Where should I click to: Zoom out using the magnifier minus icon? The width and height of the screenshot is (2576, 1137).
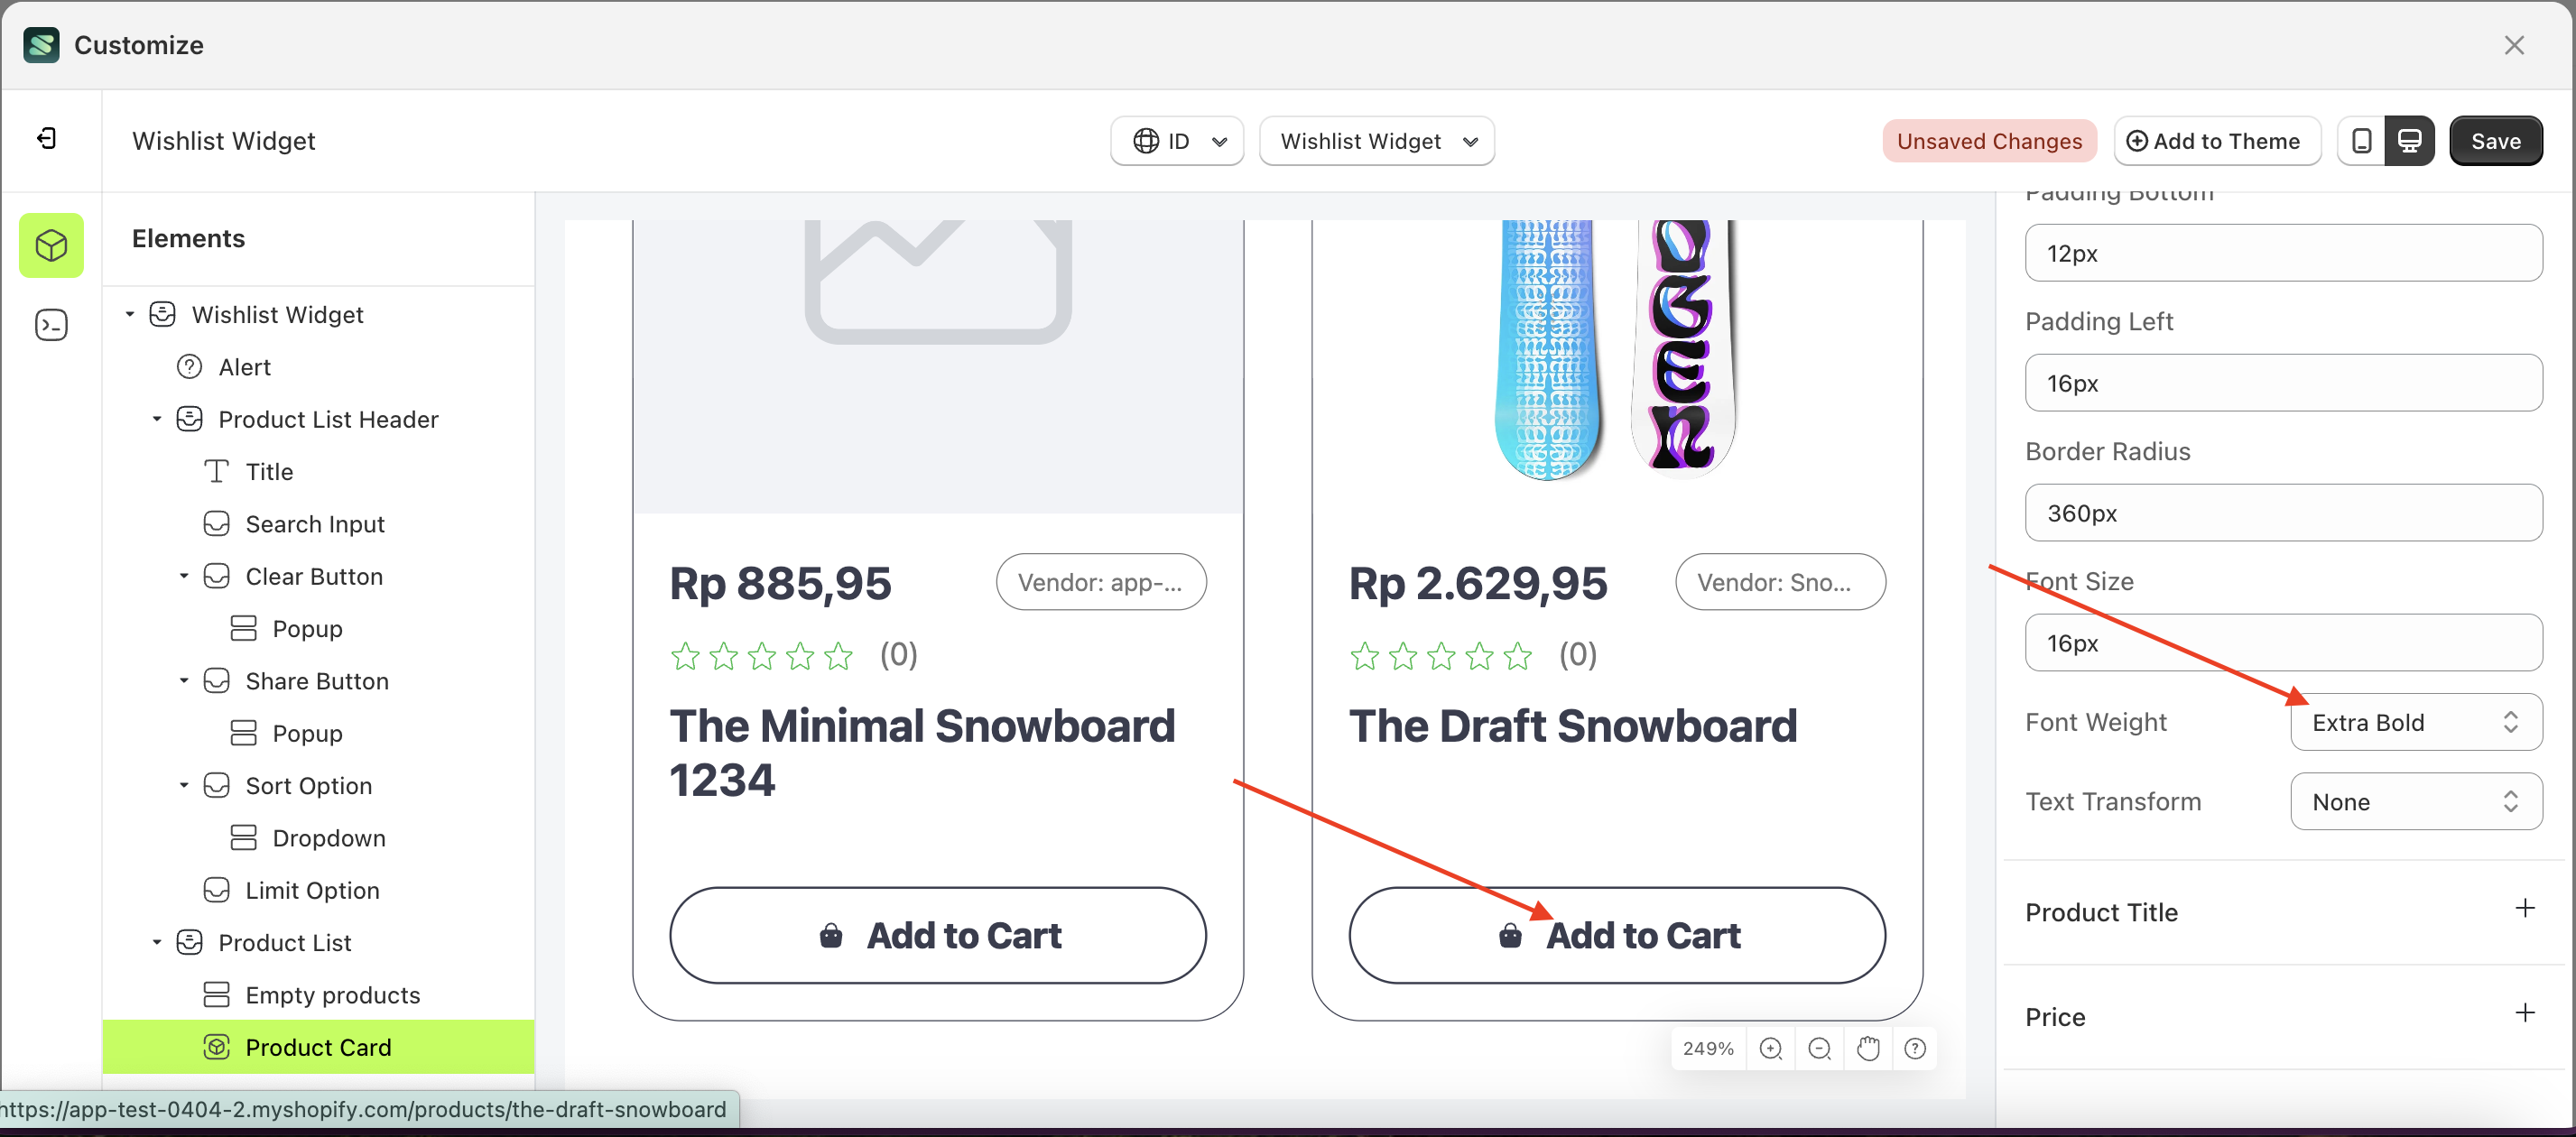point(1819,1048)
